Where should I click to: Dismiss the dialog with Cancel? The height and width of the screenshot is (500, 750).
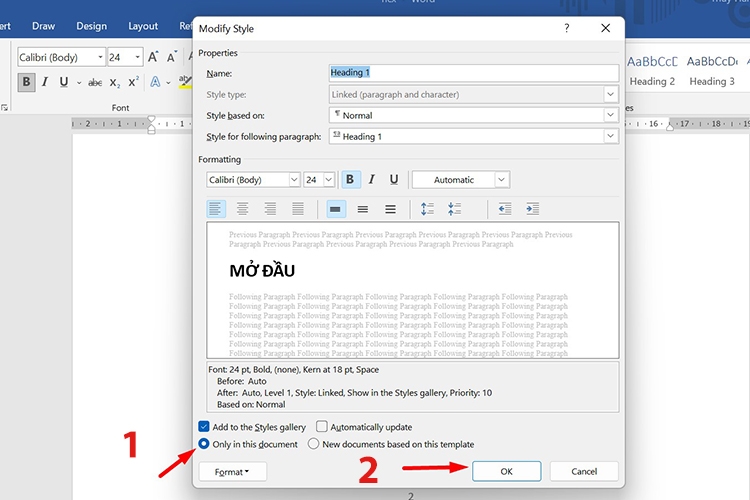[584, 471]
